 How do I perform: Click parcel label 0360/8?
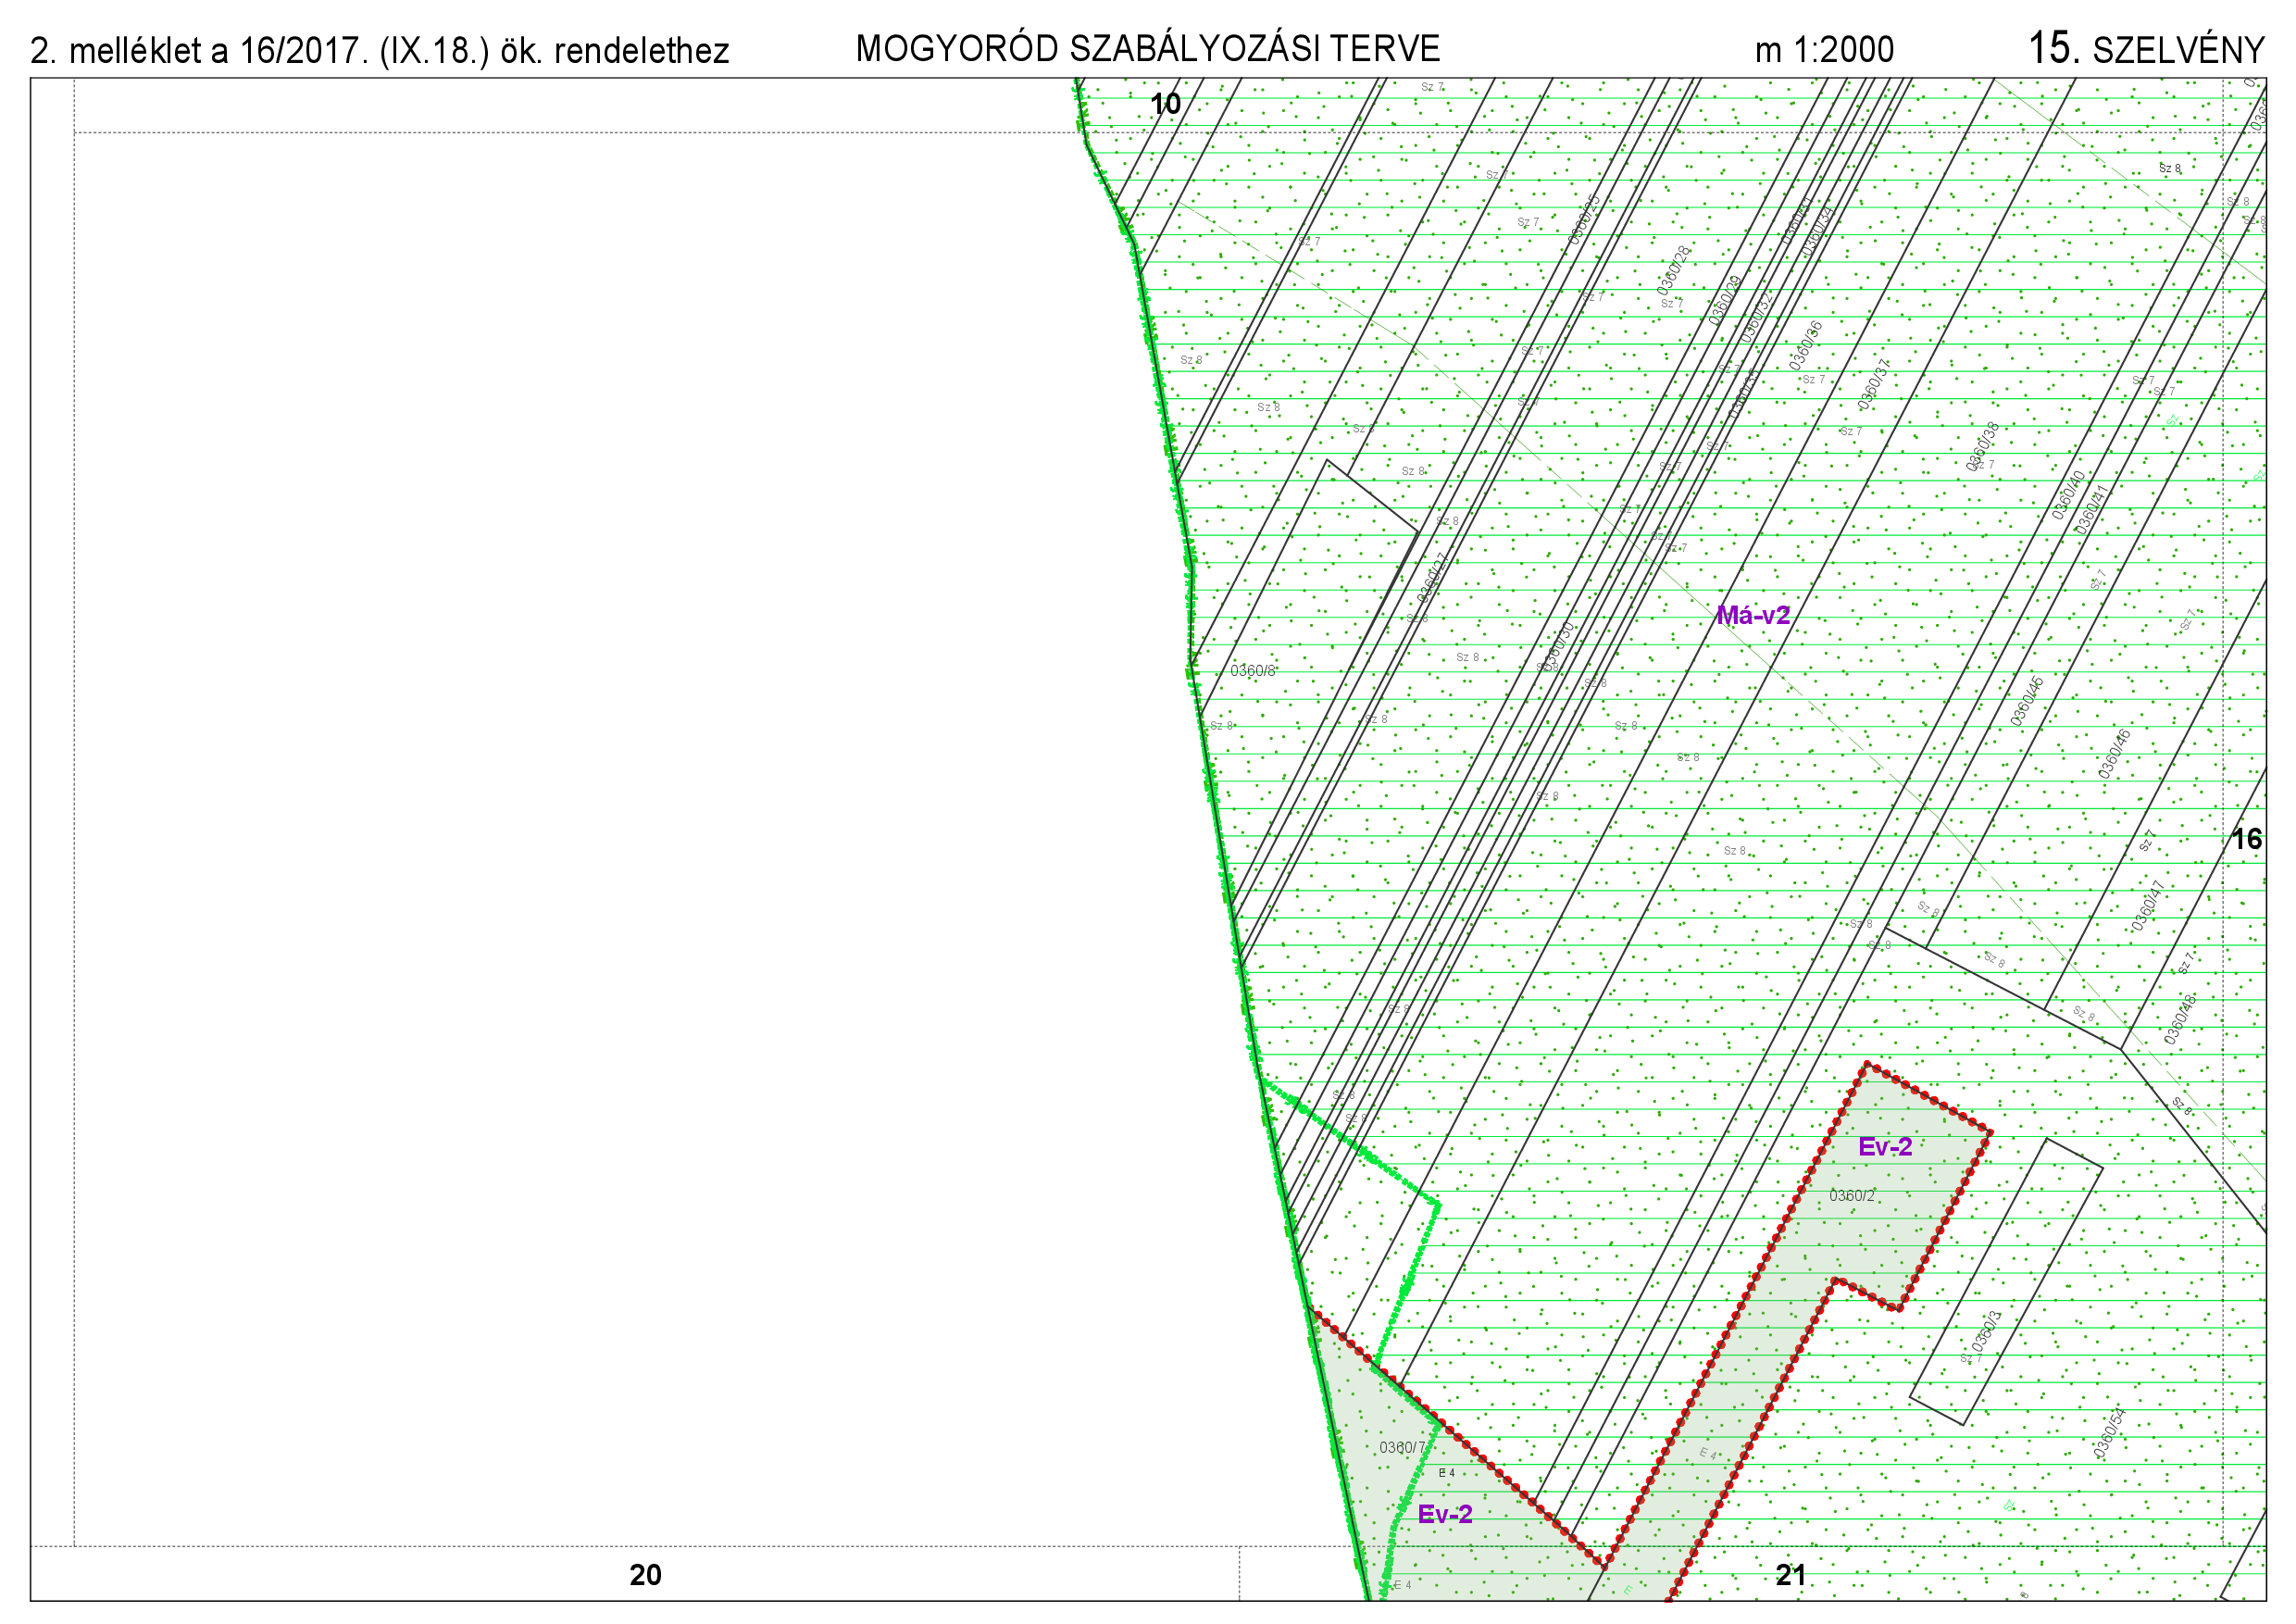point(1252,671)
